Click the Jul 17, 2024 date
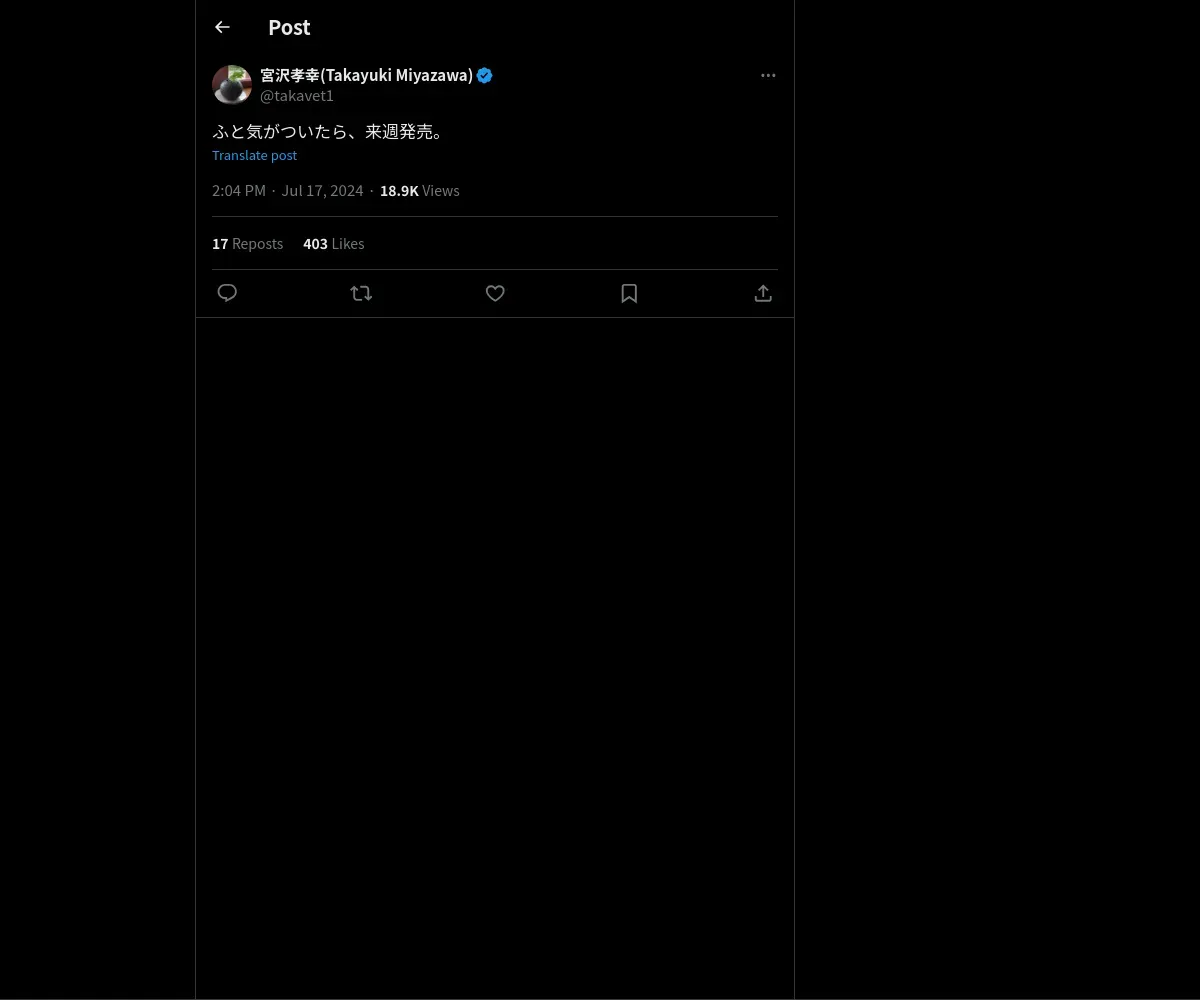1200x1000 pixels. (x=322, y=190)
